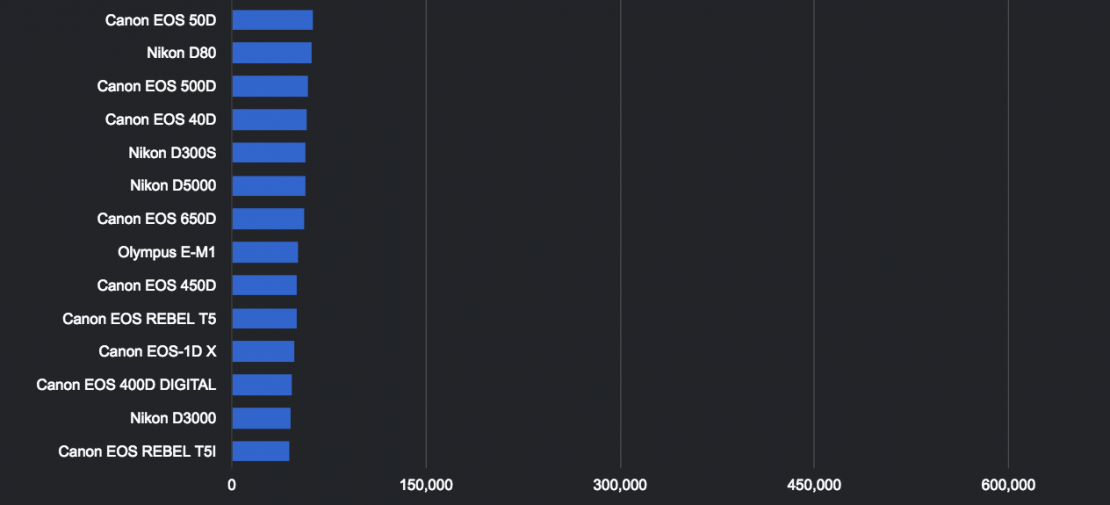Select the Nikon D5000 bar
Screen dimensions: 1110x505
click(268, 186)
